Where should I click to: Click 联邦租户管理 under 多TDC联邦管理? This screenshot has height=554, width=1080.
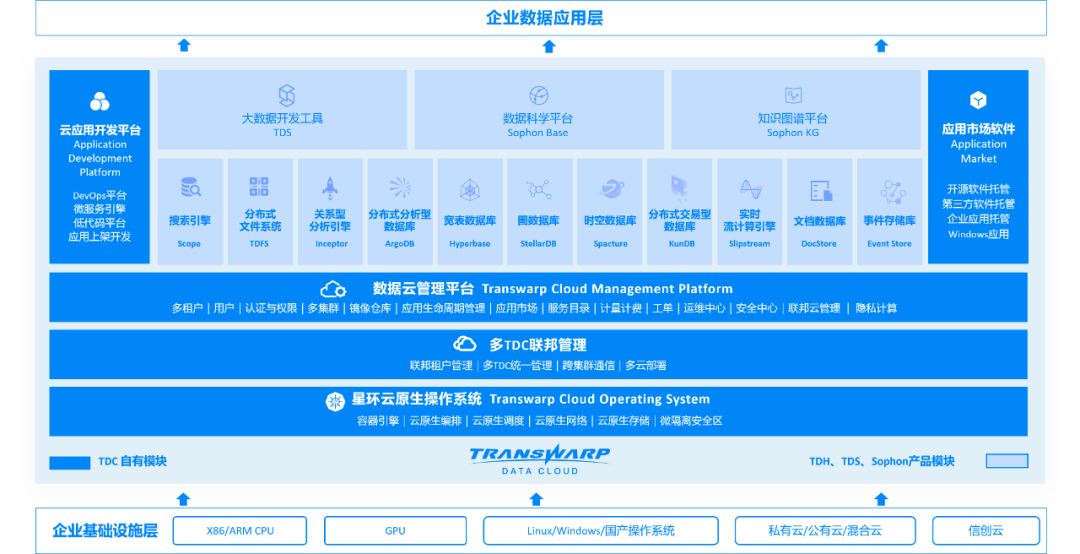pos(441,365)
